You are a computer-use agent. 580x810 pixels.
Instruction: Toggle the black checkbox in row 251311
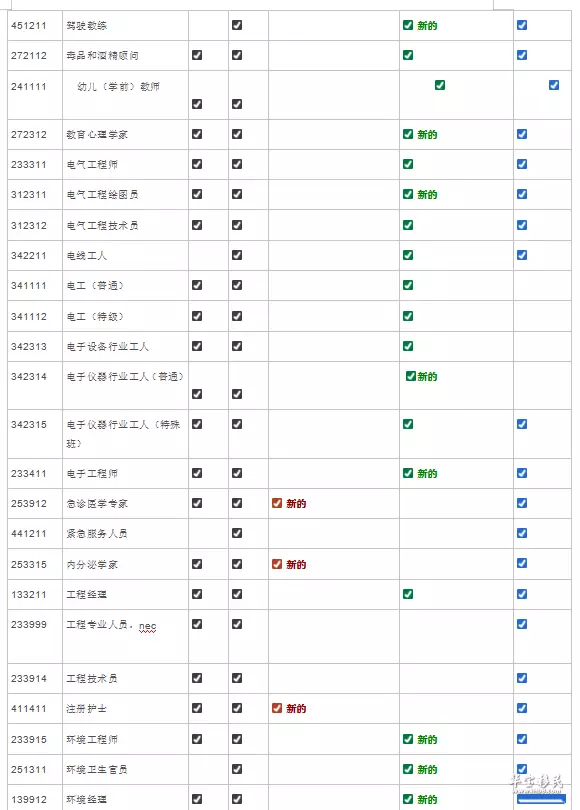coord(237,769)
